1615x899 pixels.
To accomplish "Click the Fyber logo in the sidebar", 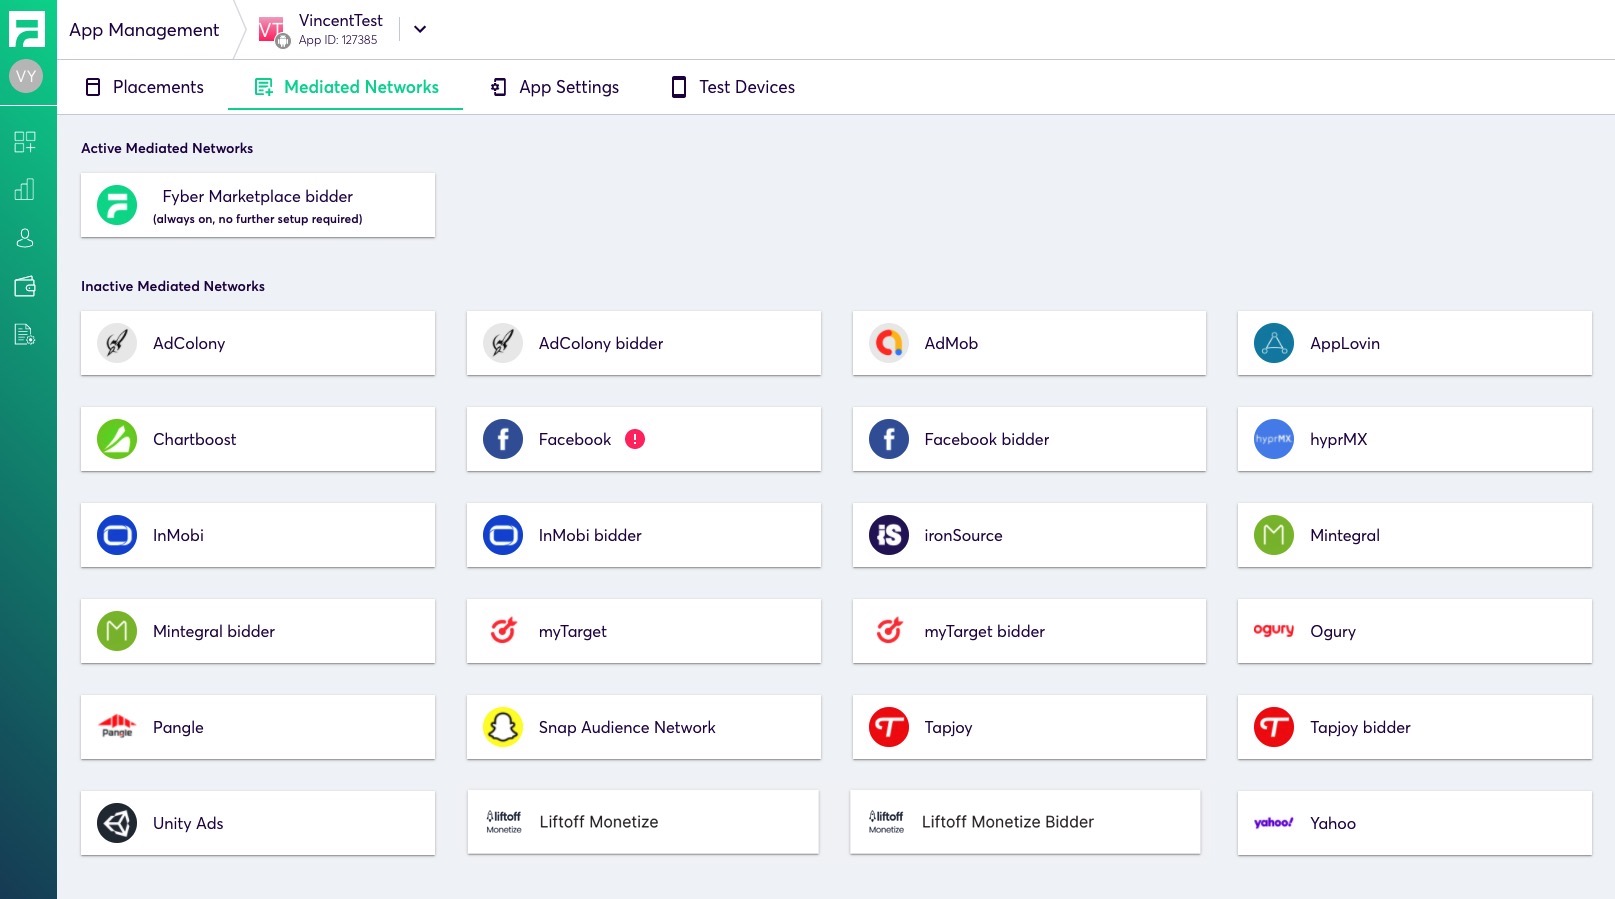I will (x=26, y=29).
